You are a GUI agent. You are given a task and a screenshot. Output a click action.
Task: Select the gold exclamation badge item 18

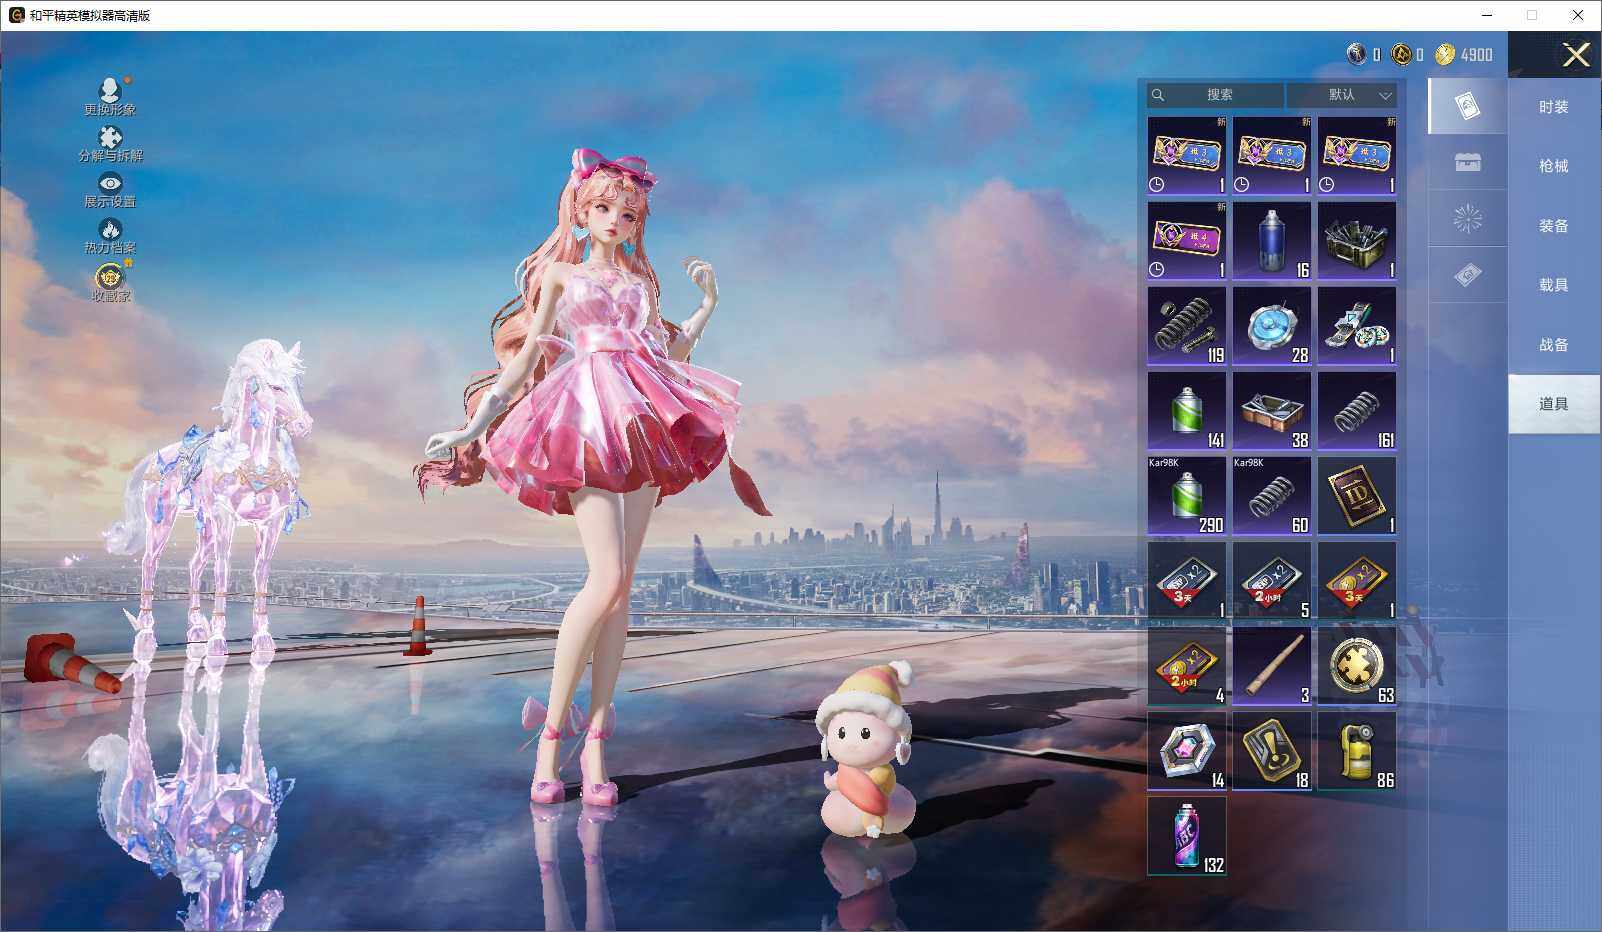[1272, 751]
